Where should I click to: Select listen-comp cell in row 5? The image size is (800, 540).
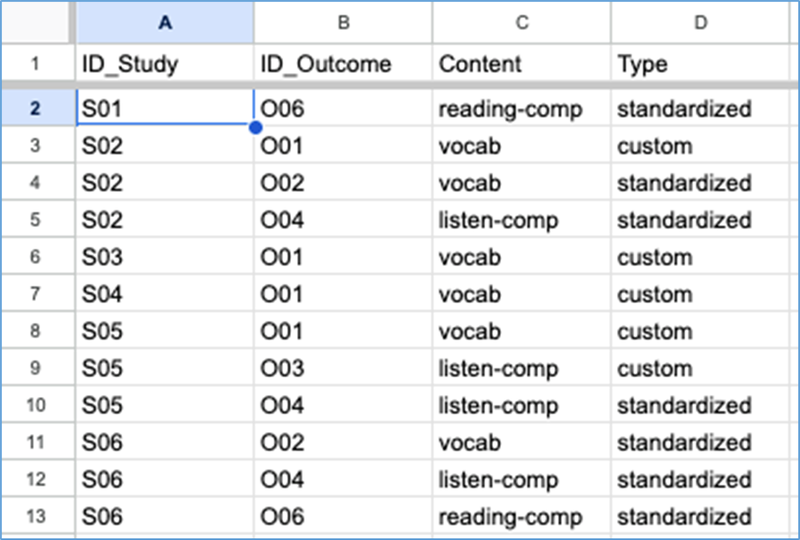[521, 220]
